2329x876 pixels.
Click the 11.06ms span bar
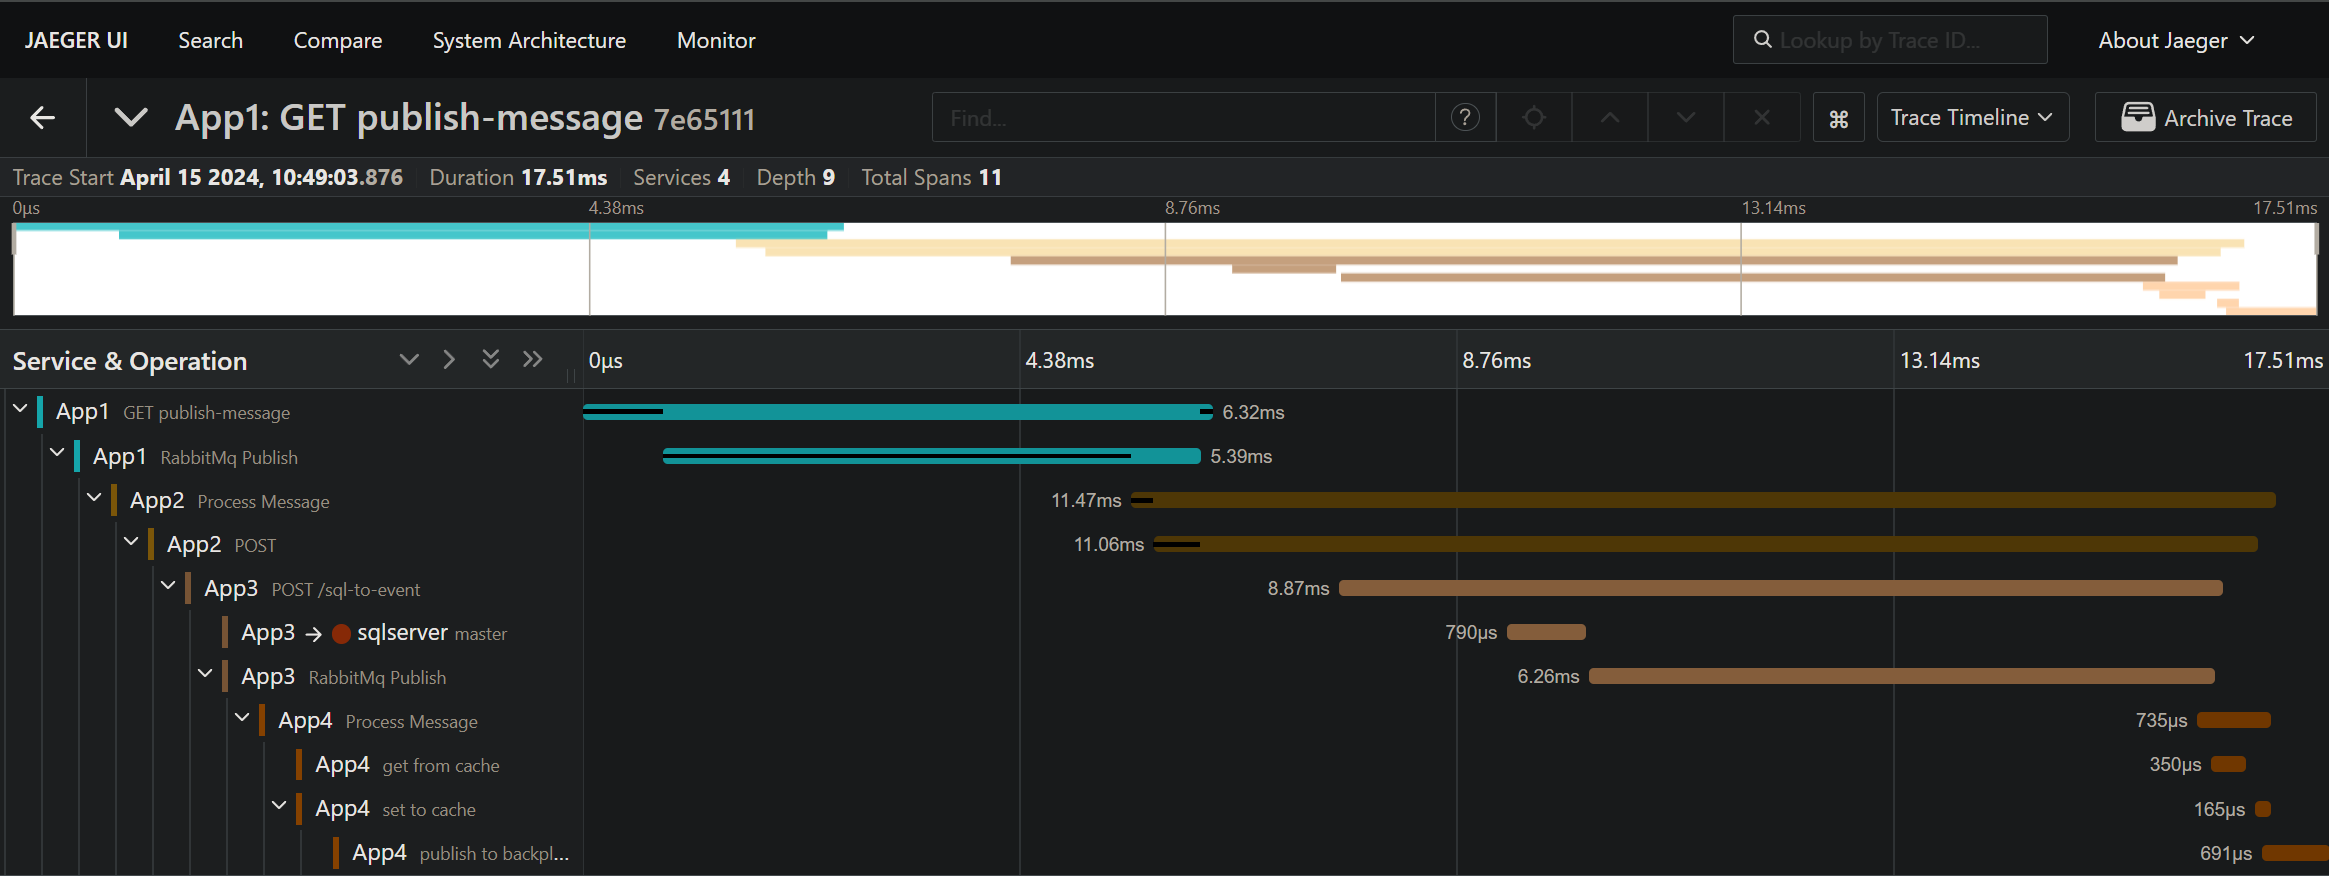[1705, 544]
